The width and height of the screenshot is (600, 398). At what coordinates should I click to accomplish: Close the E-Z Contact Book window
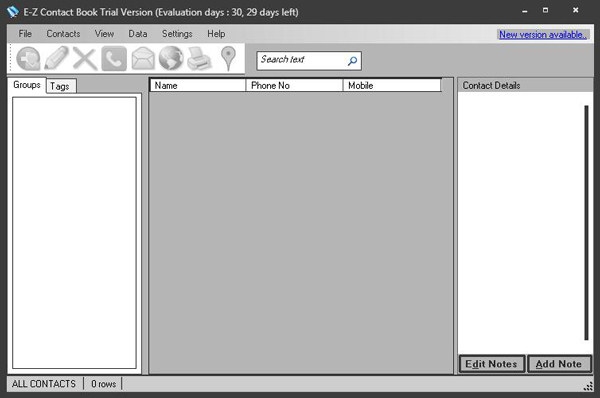(576, 10)
